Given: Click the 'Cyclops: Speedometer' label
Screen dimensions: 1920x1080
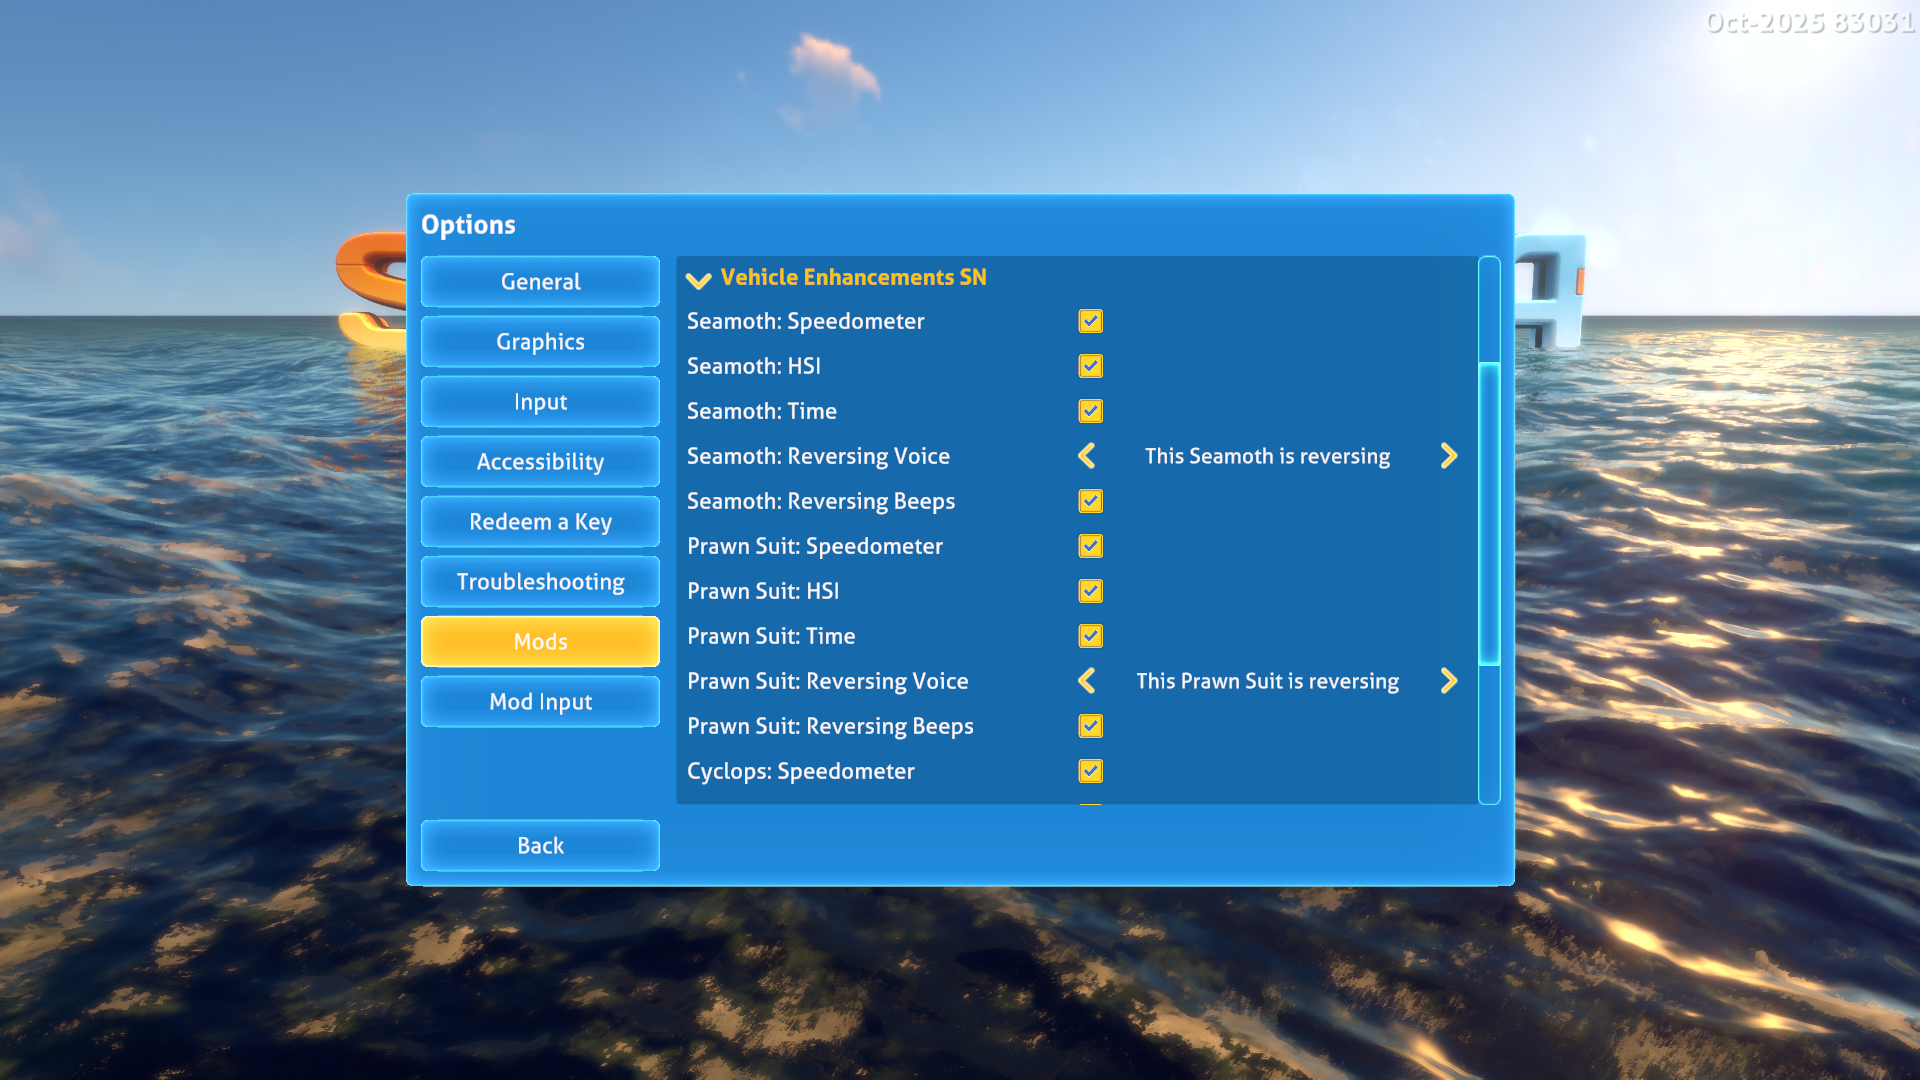Looking at the screenshot, I should [800, 771].
